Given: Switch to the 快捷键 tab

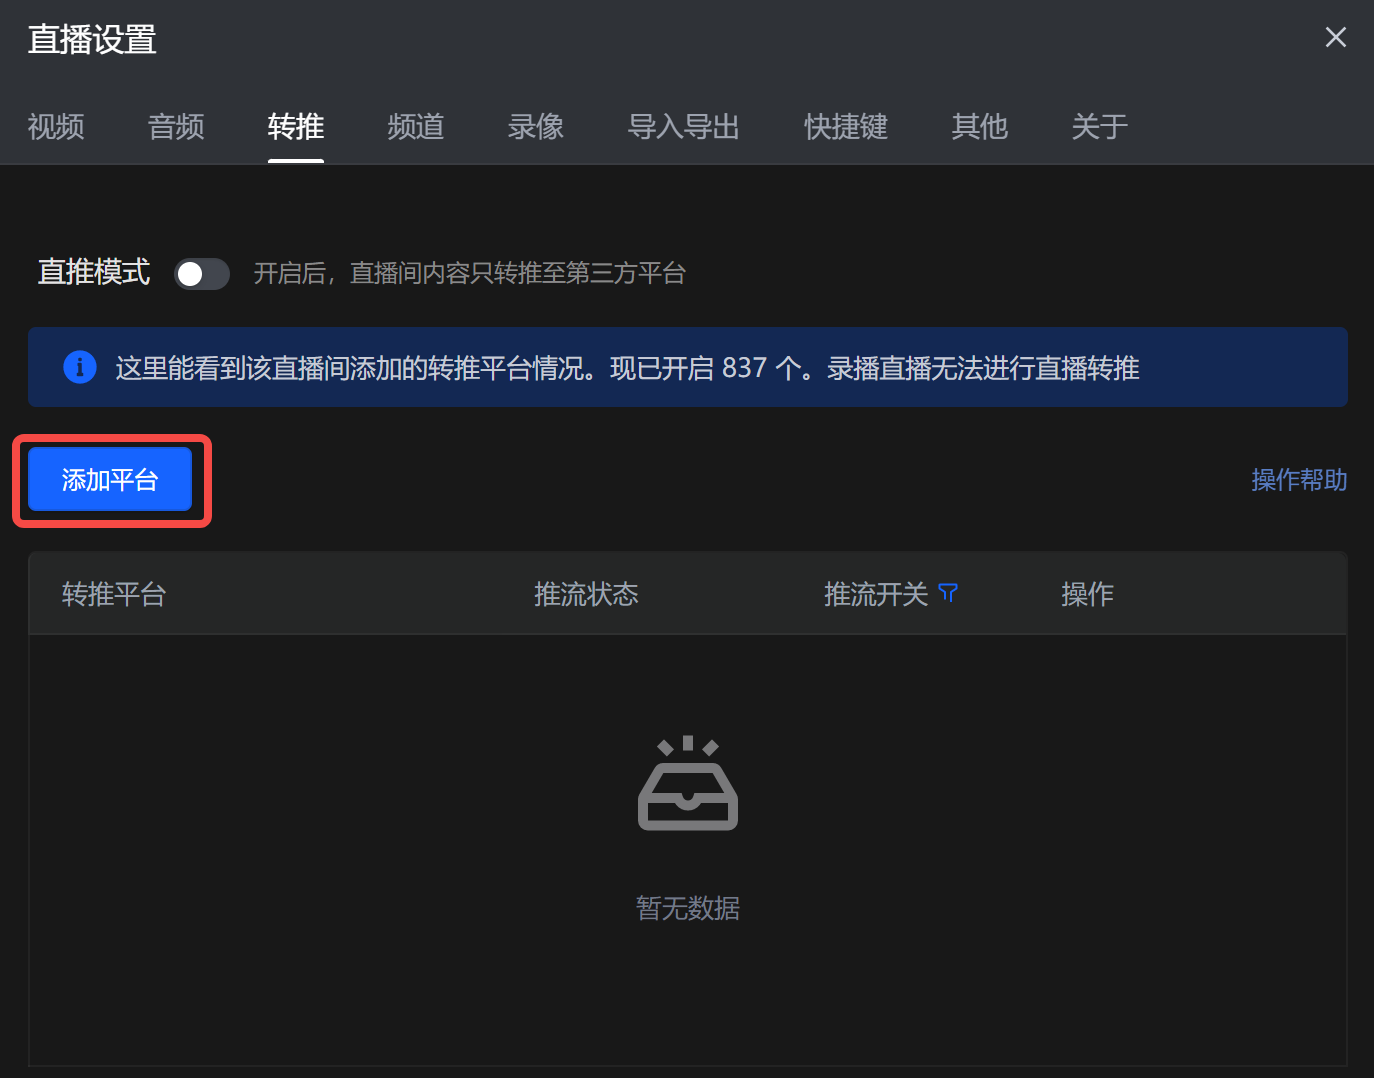Looking at the screenshot, I should [846, 127].
